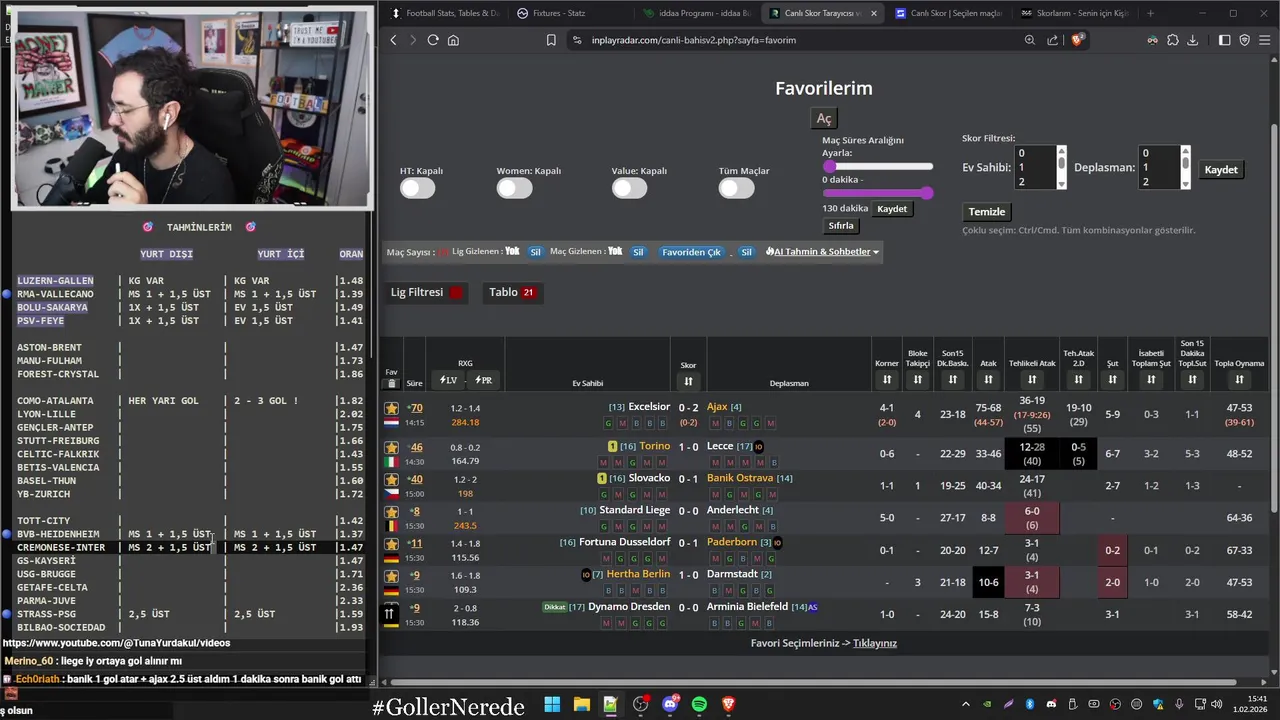Toggle the HT: Kapalı switch

(417, 188)
